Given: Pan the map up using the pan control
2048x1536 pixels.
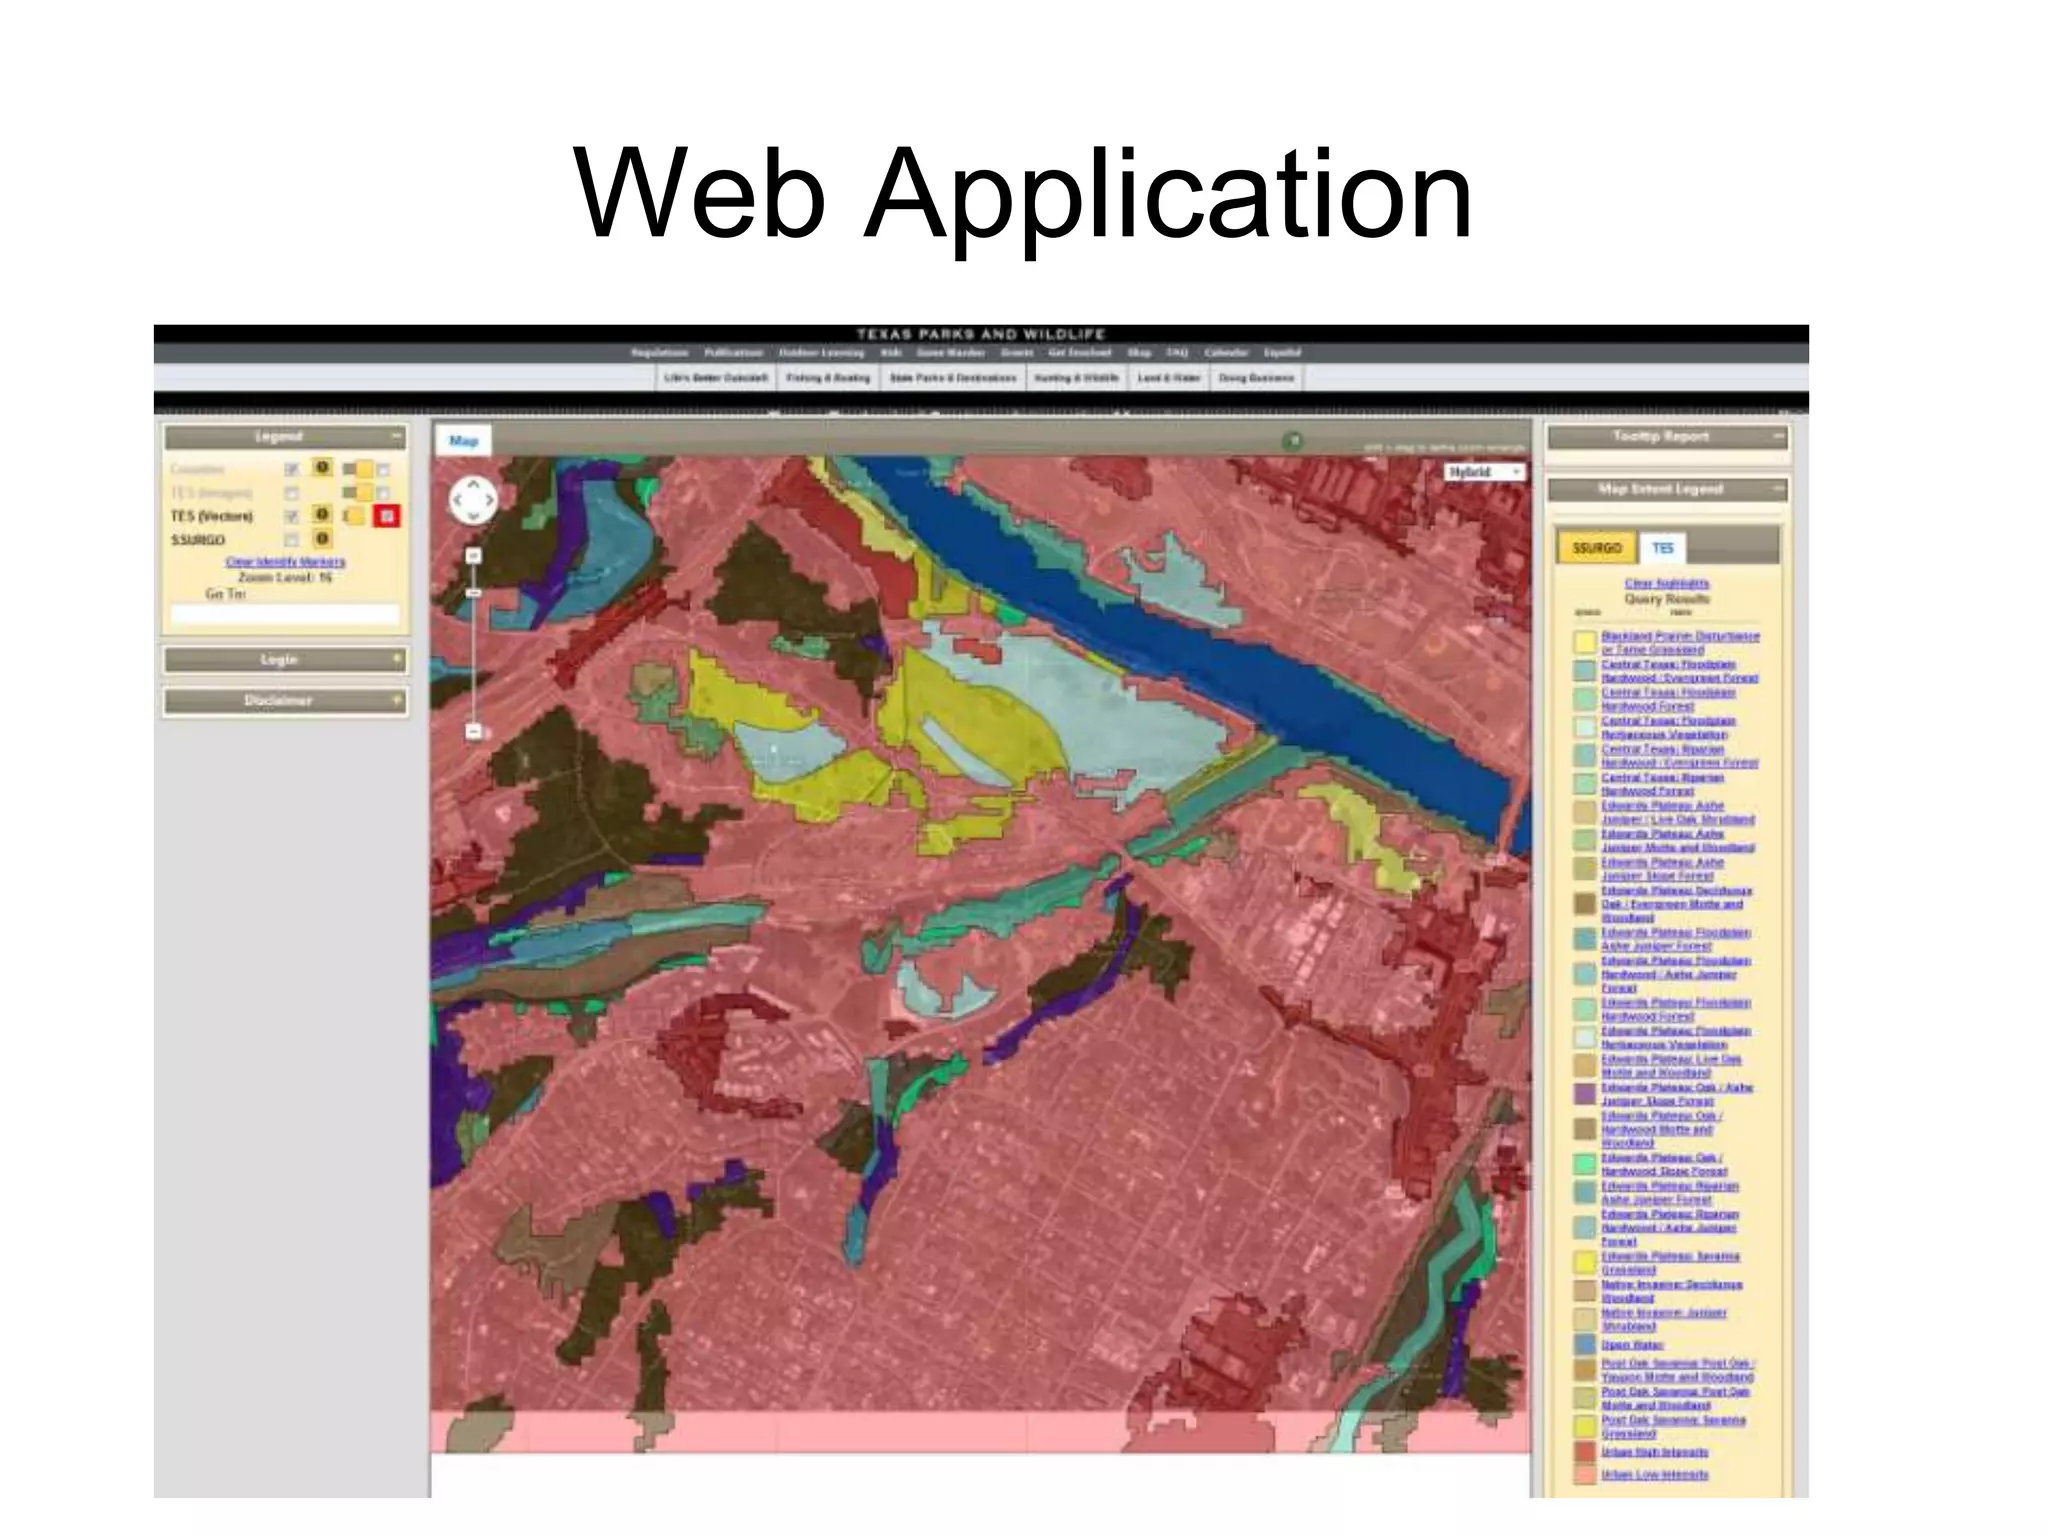Looking at the screenshot, I should tap(473, 484).
